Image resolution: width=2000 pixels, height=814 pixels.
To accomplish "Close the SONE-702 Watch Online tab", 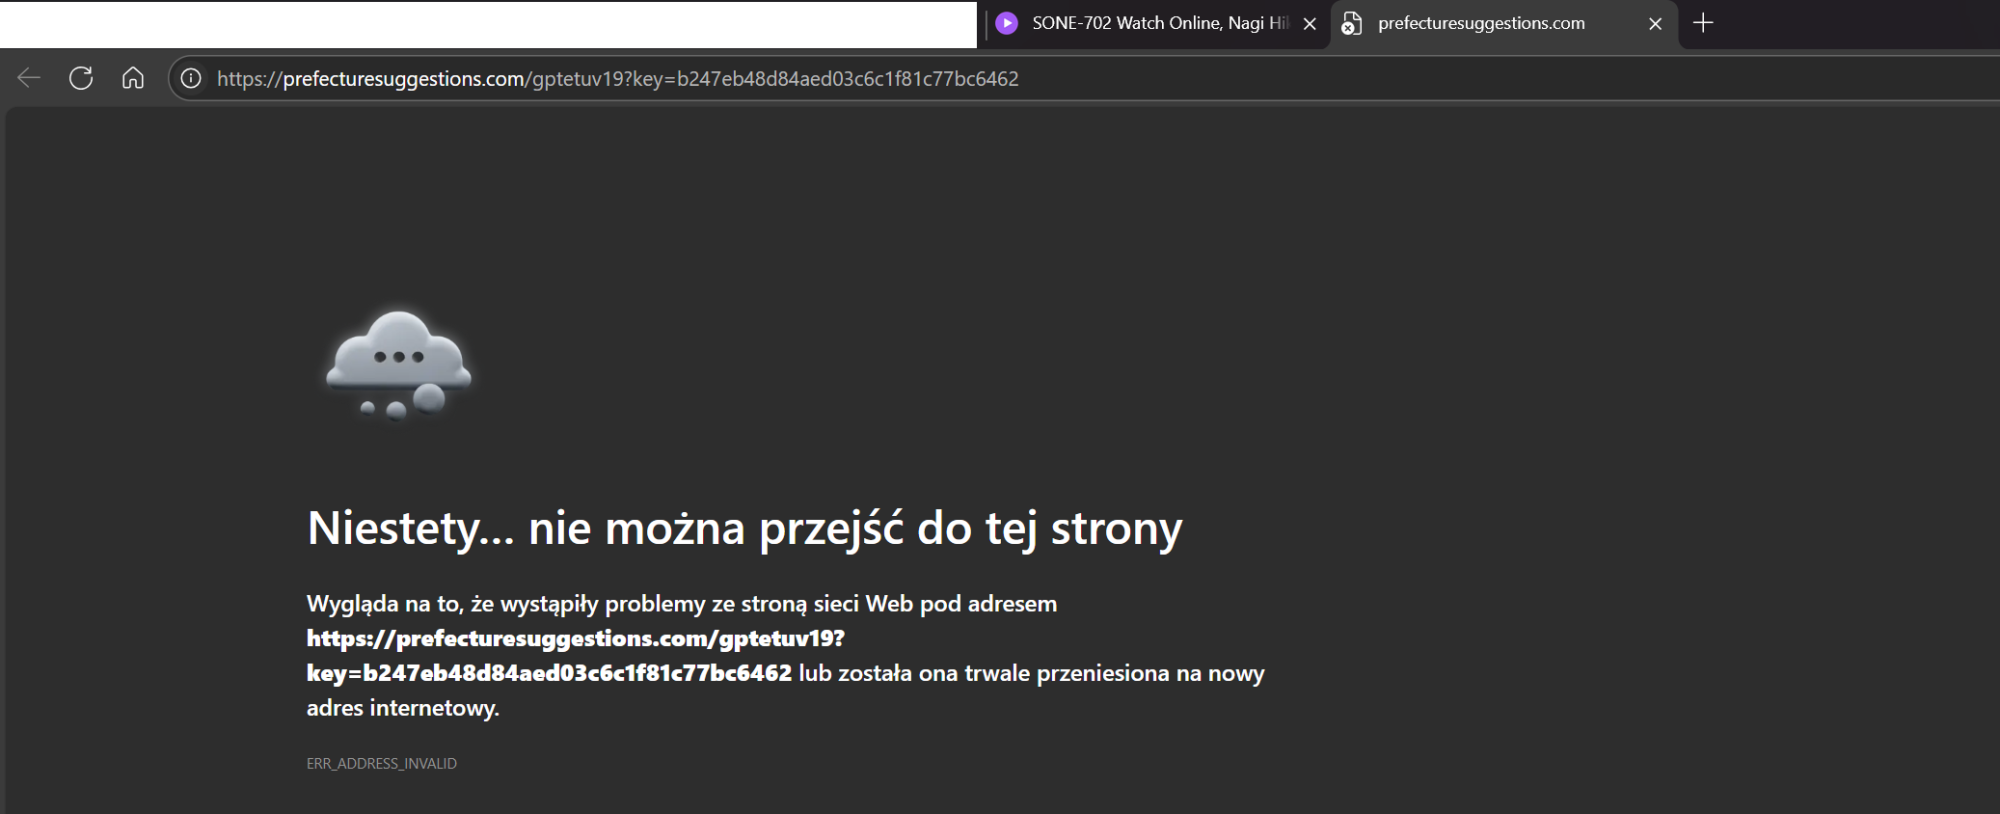I will [x=1309, y=24].
